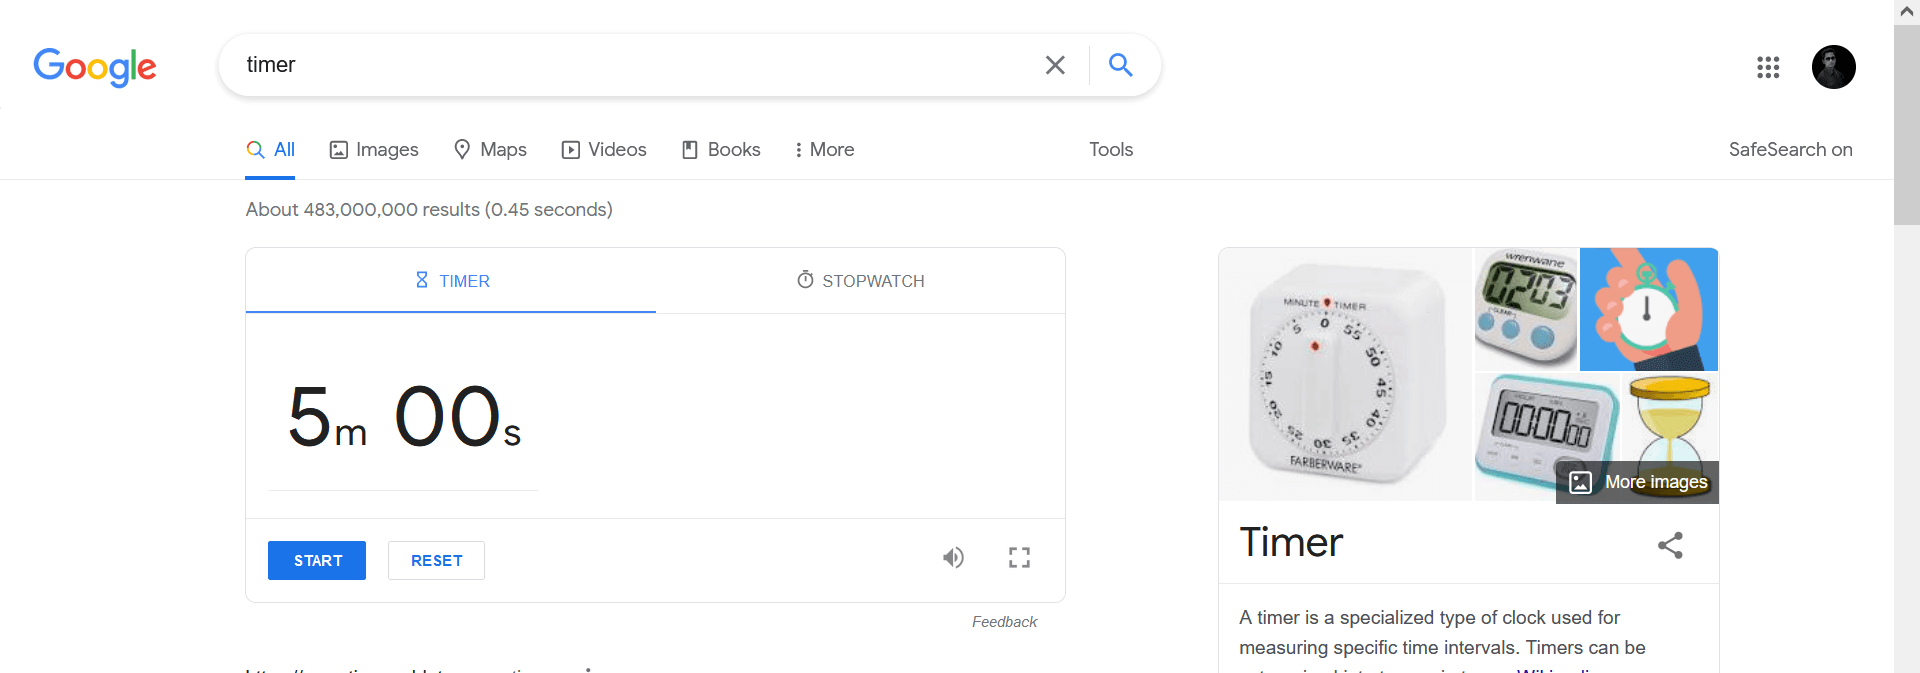This screenshot has height=673, width=1920.
Task: Go to the Images results
Action: 374,149
